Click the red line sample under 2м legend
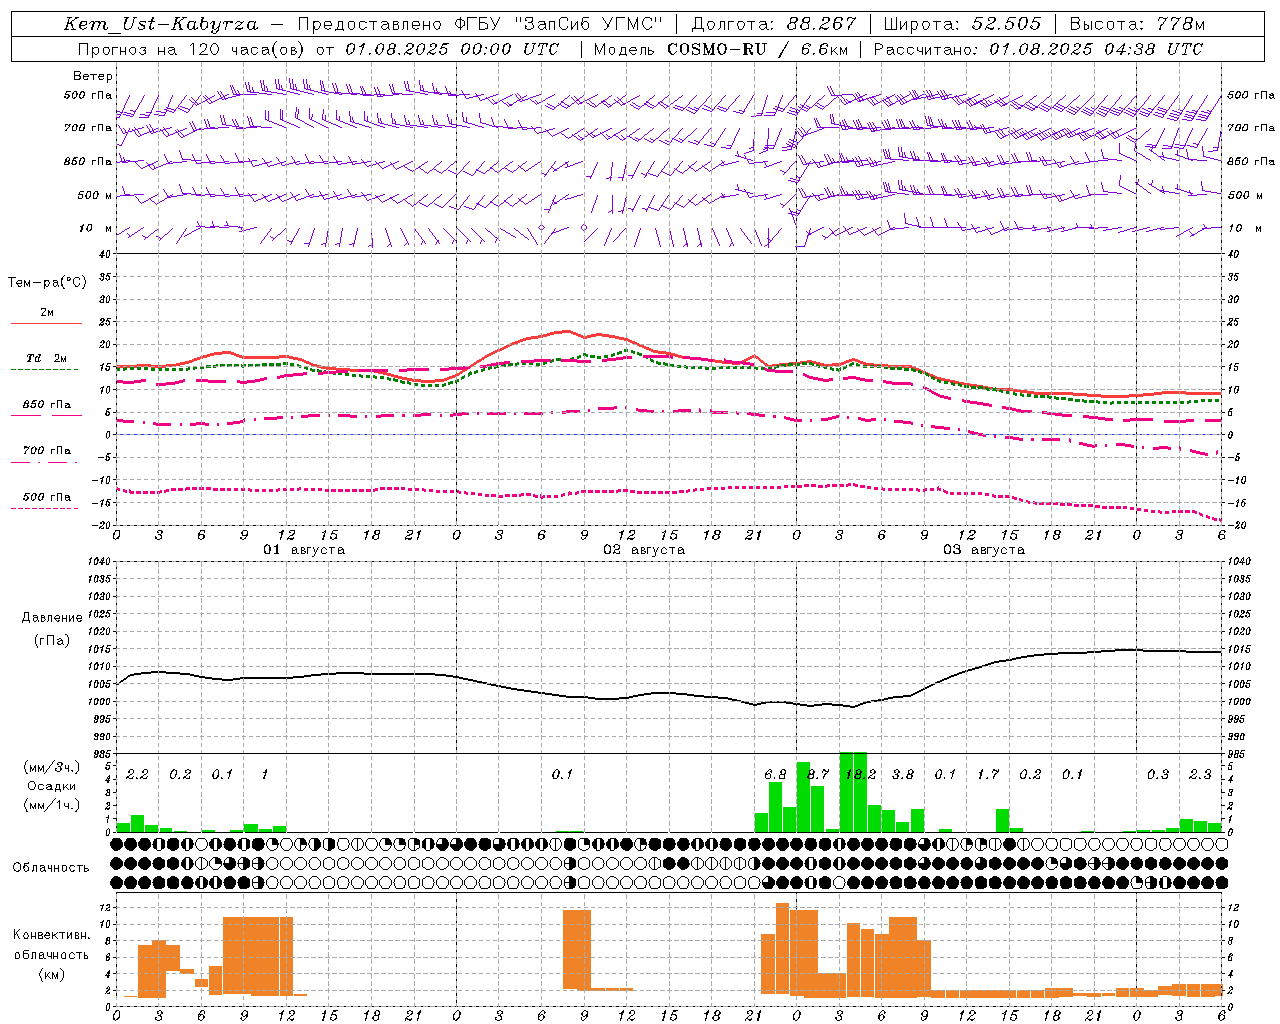1280x1024 pixels. pyautogui.click(x=46, y=323)
